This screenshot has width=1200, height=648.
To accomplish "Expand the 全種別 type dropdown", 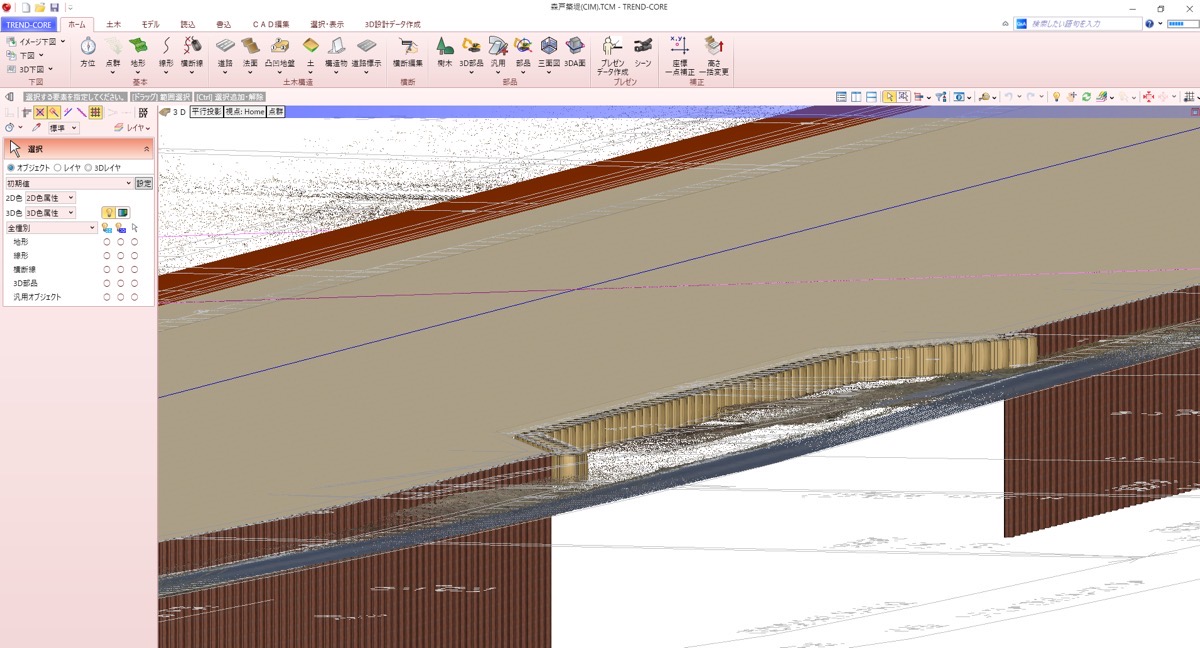I will (x=51, y=228).
